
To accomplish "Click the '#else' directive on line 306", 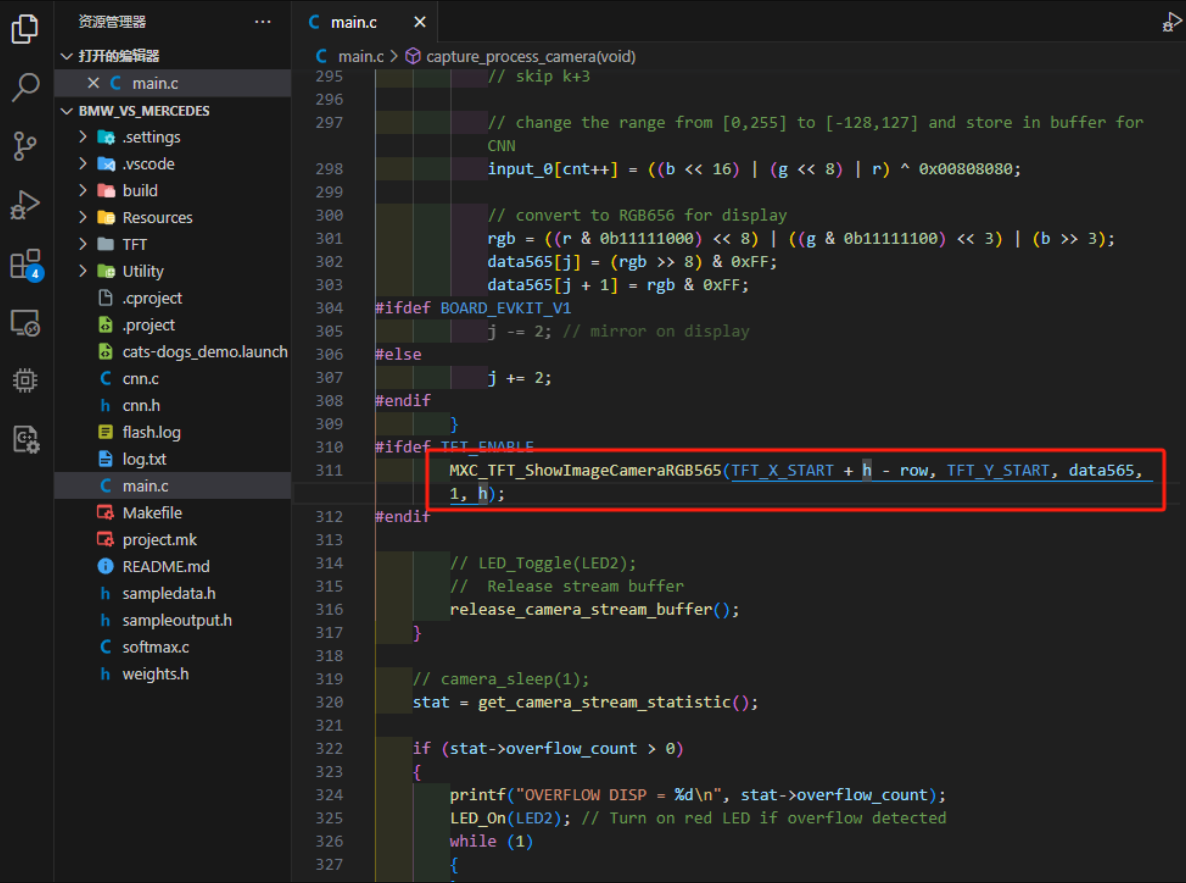I will [399, 355].
